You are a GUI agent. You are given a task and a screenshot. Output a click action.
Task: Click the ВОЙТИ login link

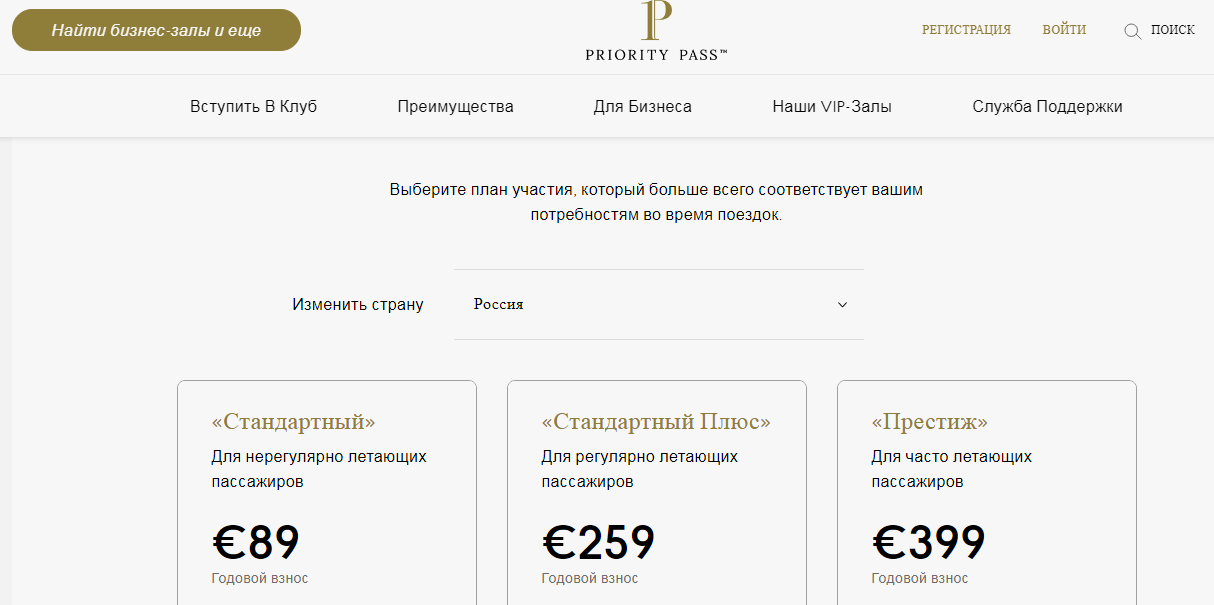point(1064,30)
